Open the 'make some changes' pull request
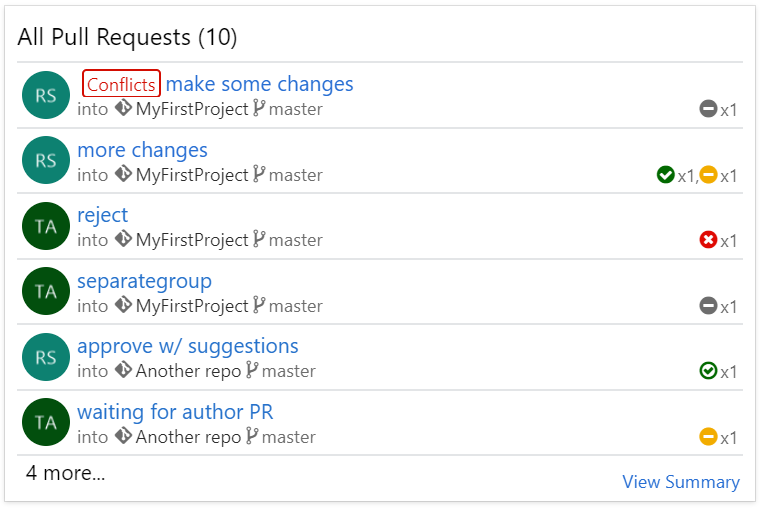761x508 pixels. coord(259,84)
